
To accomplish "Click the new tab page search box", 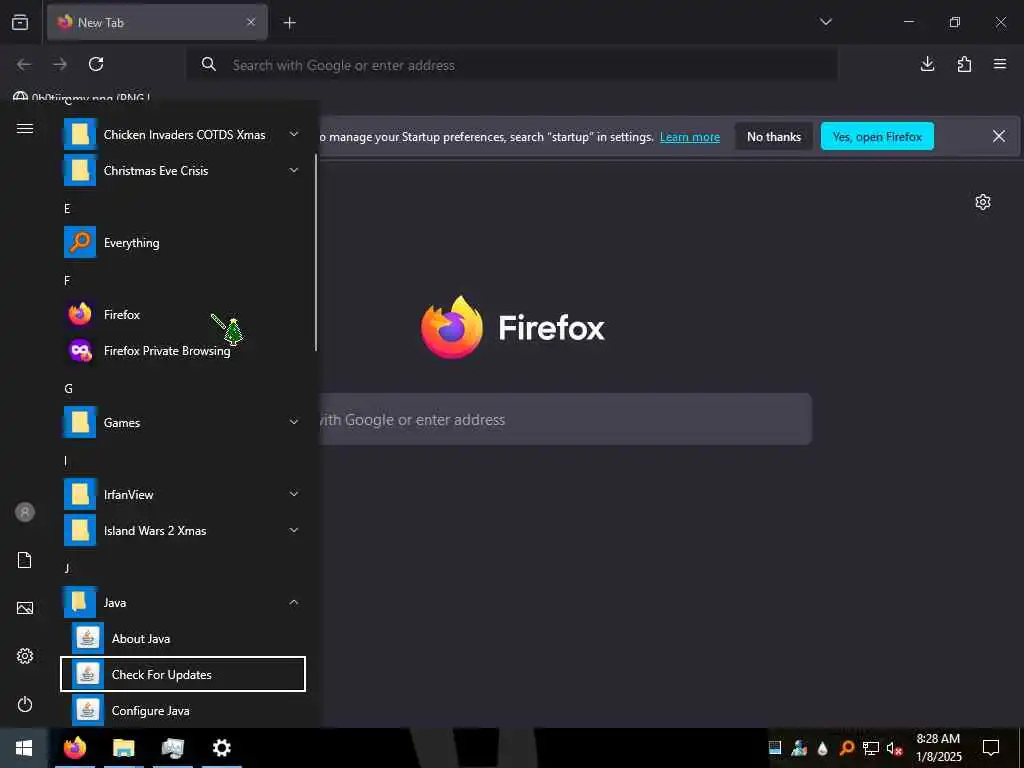I will pyautogui.click(x=566, y=419).
